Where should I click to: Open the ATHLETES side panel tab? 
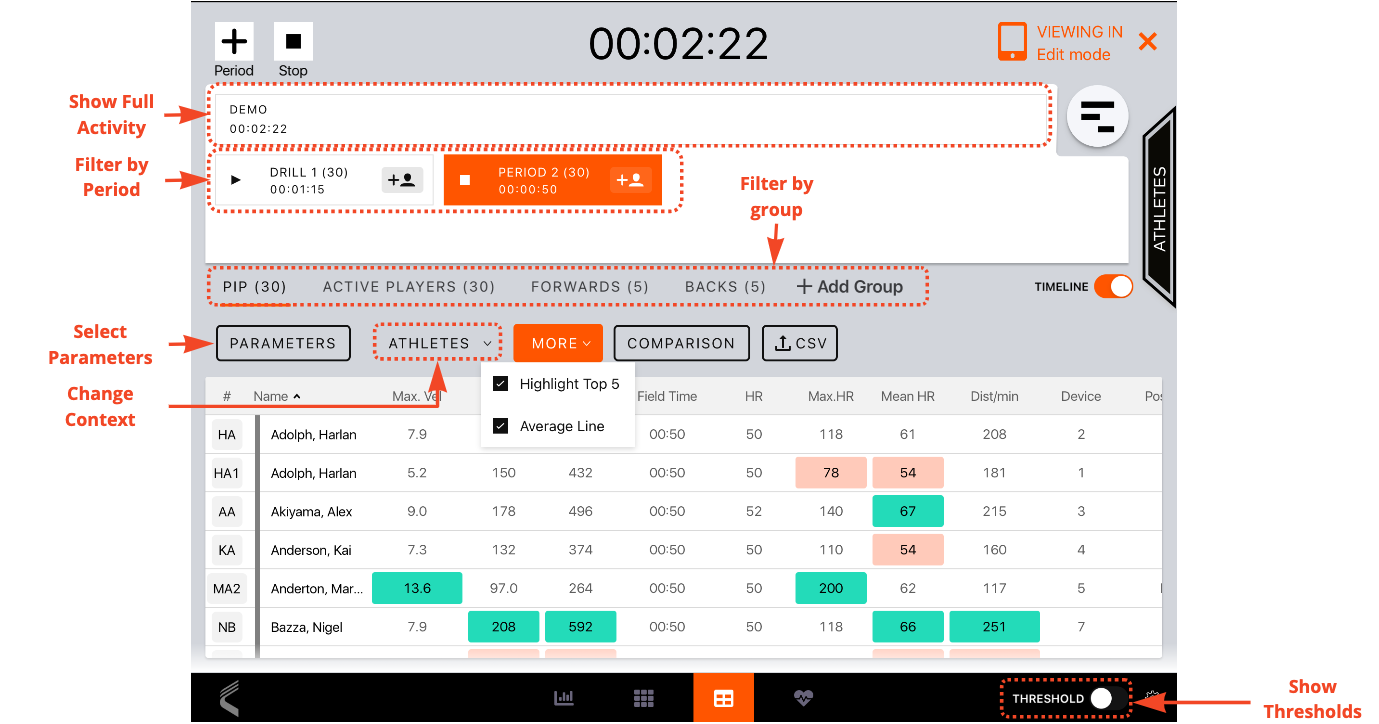1159,205
